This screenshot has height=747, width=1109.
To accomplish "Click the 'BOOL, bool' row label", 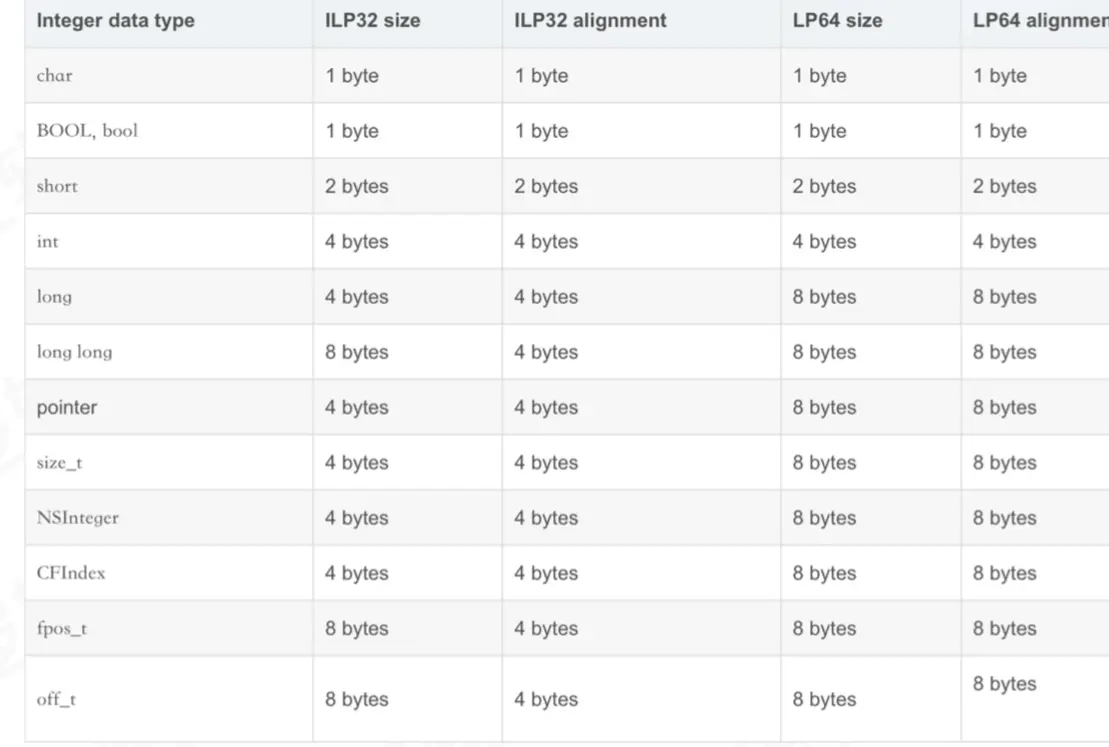I will 87,131.
